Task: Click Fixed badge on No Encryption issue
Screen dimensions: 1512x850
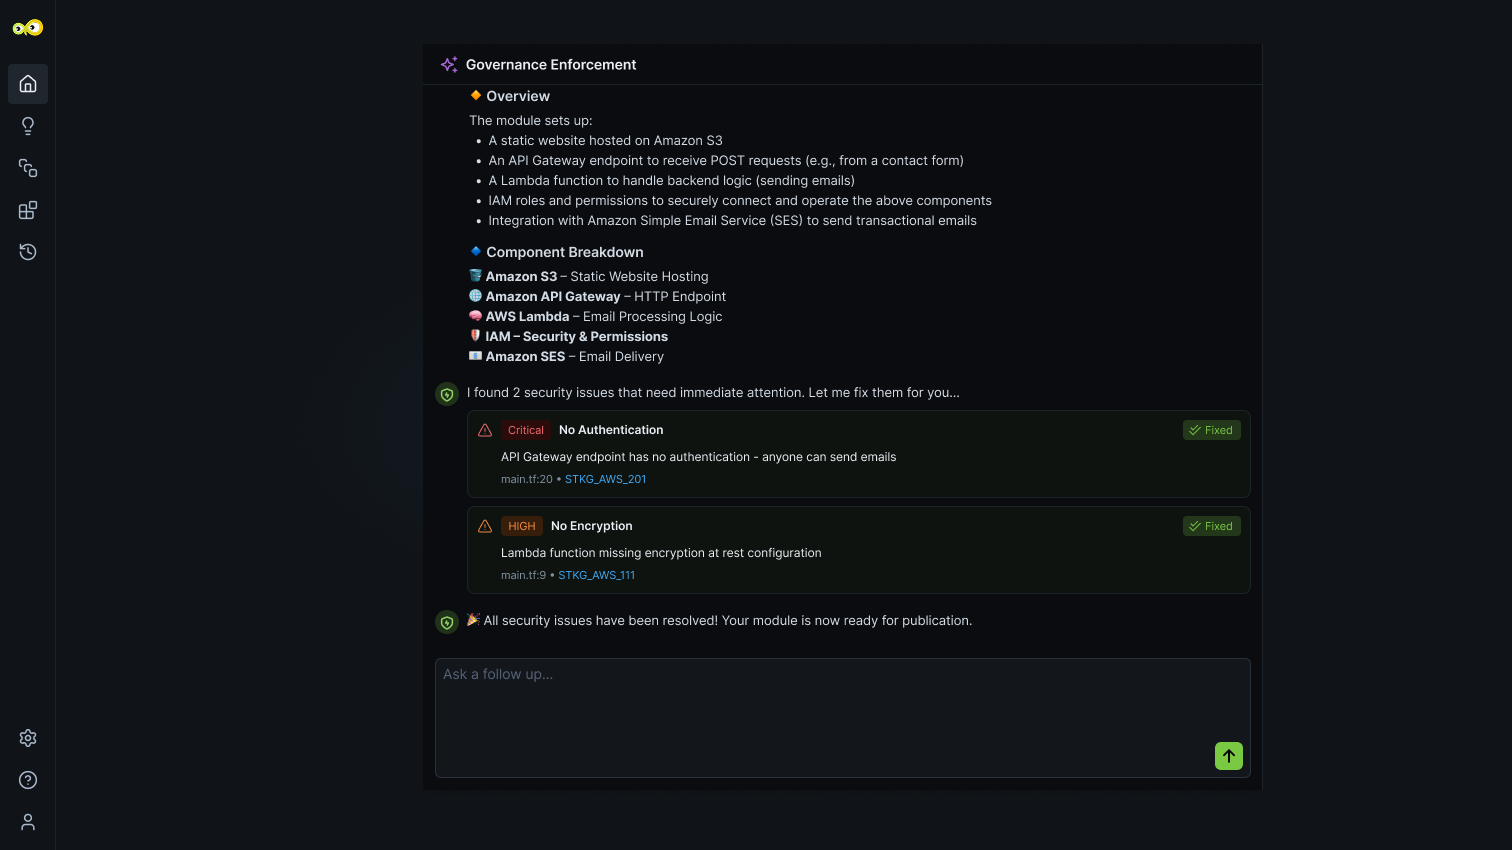Action: pos(1211,525)
